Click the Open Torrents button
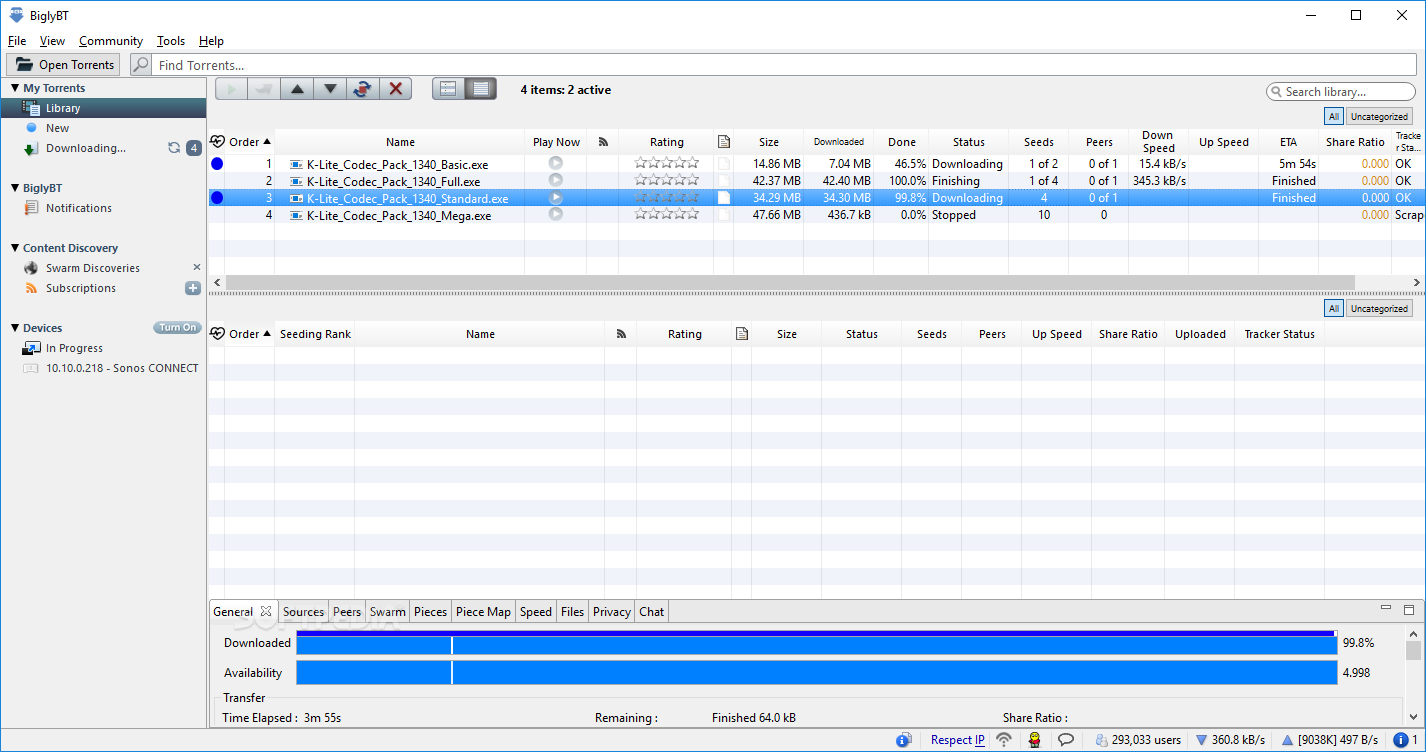Image resolution: width=1426 pixels, height=752 pixels. tap(63, 65)
